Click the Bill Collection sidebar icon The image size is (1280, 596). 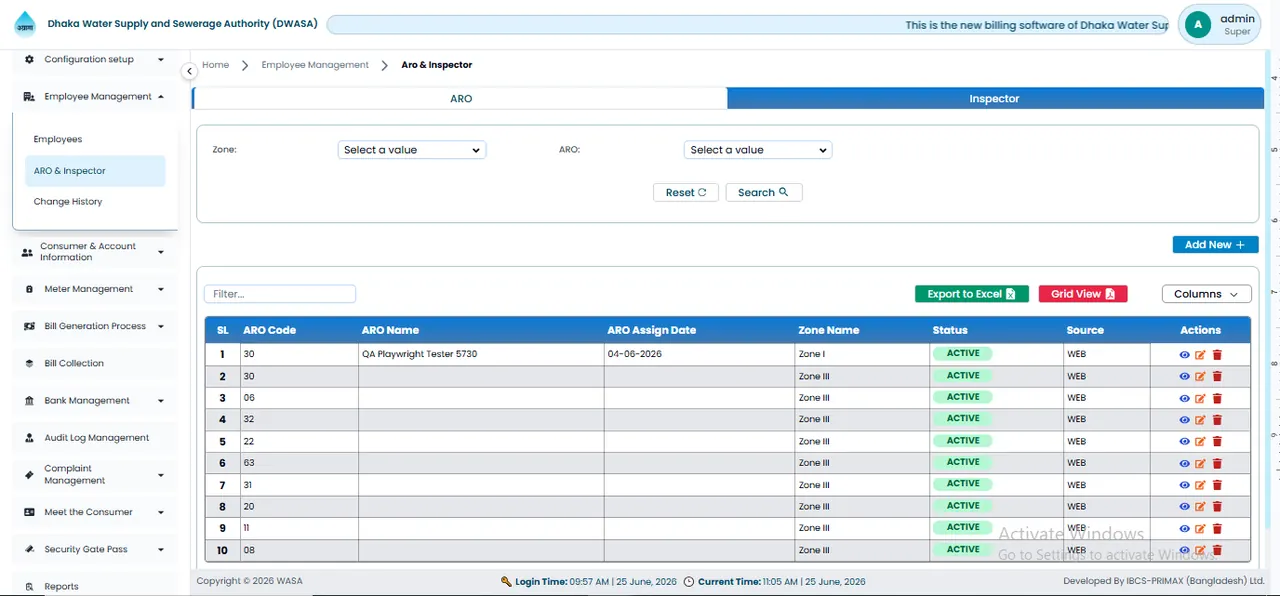click(x=29, y=363)
